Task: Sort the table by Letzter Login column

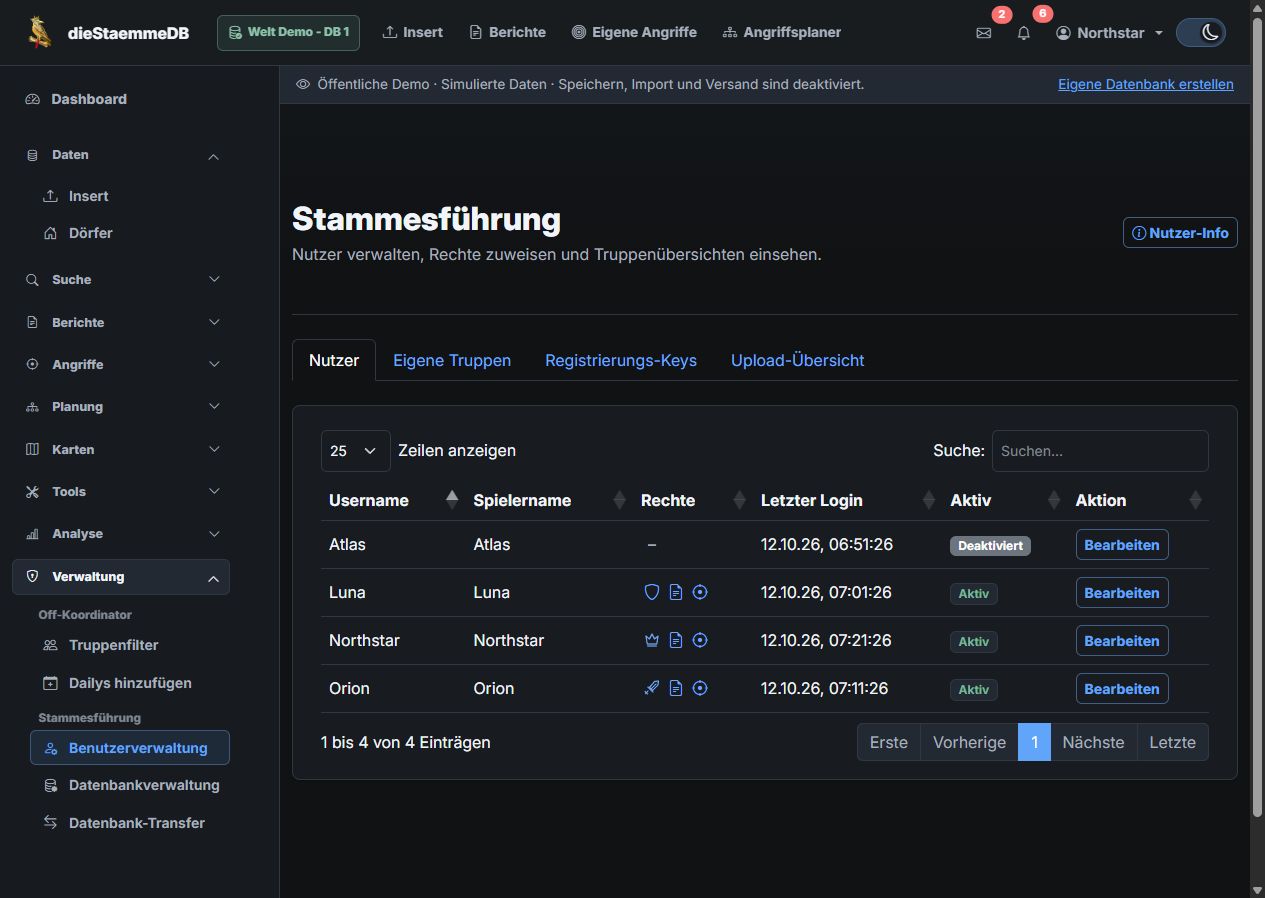Action: [x=846, y=500]
